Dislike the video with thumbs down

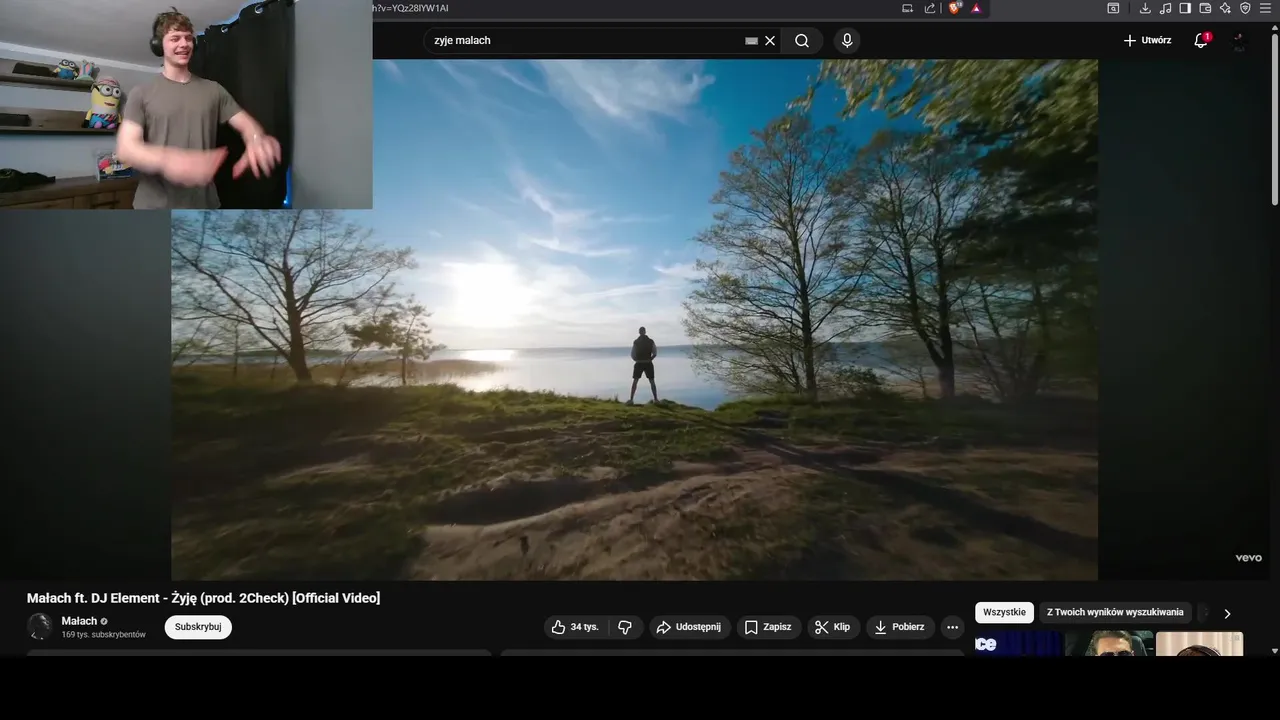[625, 627]
